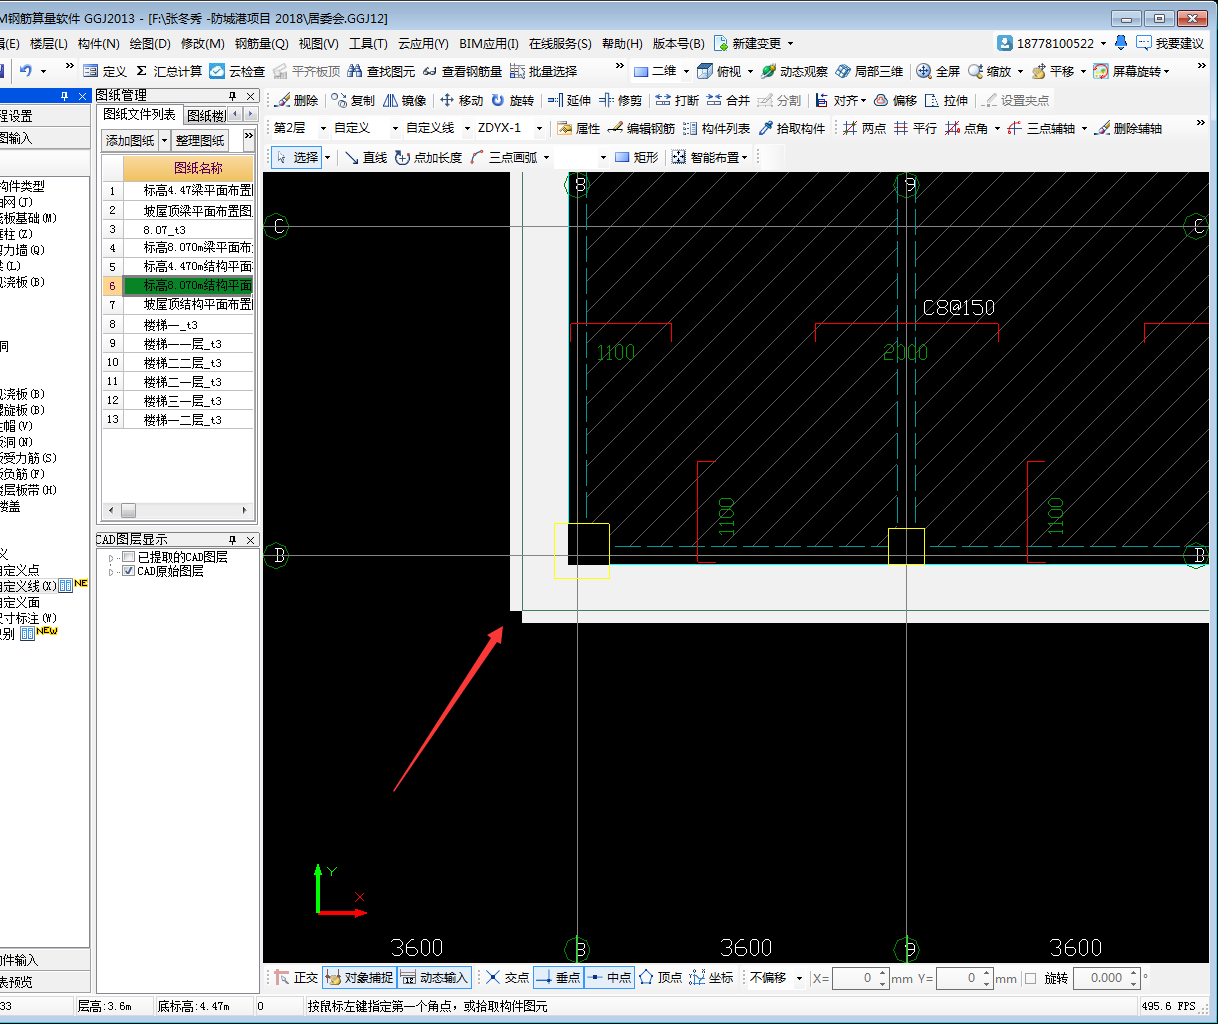Image resolution: width=1218 pixels, height=1024 pixels.
Task: Enable the 旋转 checkbox in status bar
Action: (1031, 979)
